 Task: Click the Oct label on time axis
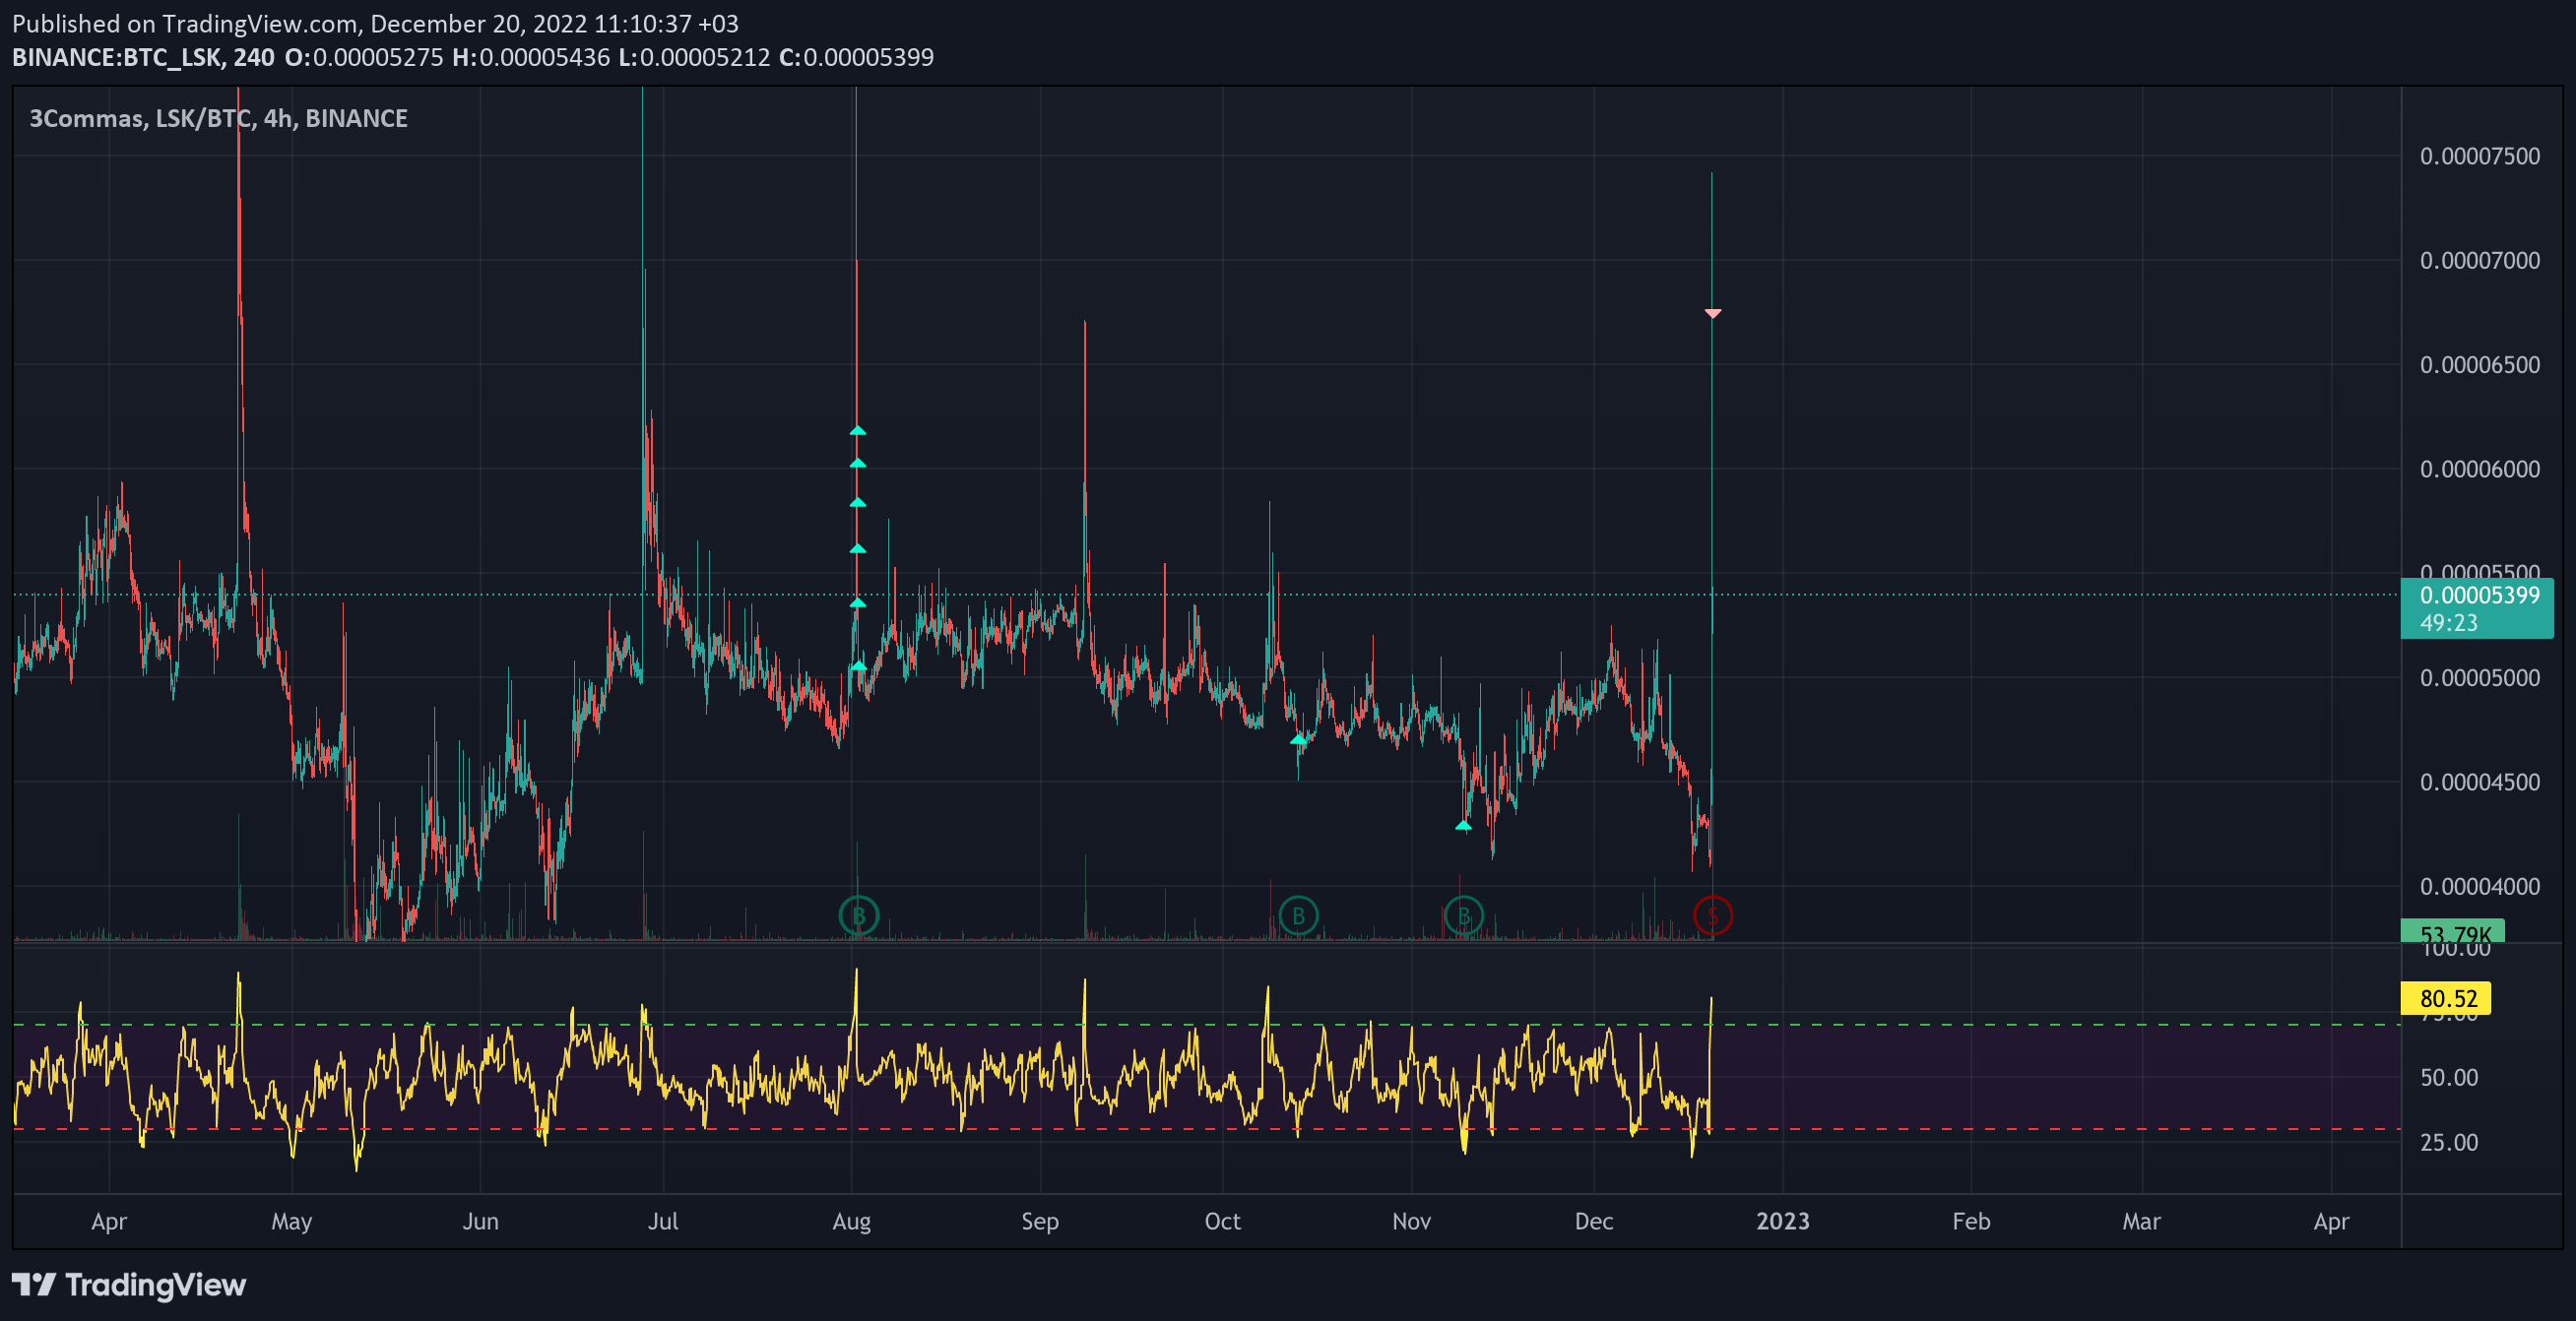pos(1222,1221)
